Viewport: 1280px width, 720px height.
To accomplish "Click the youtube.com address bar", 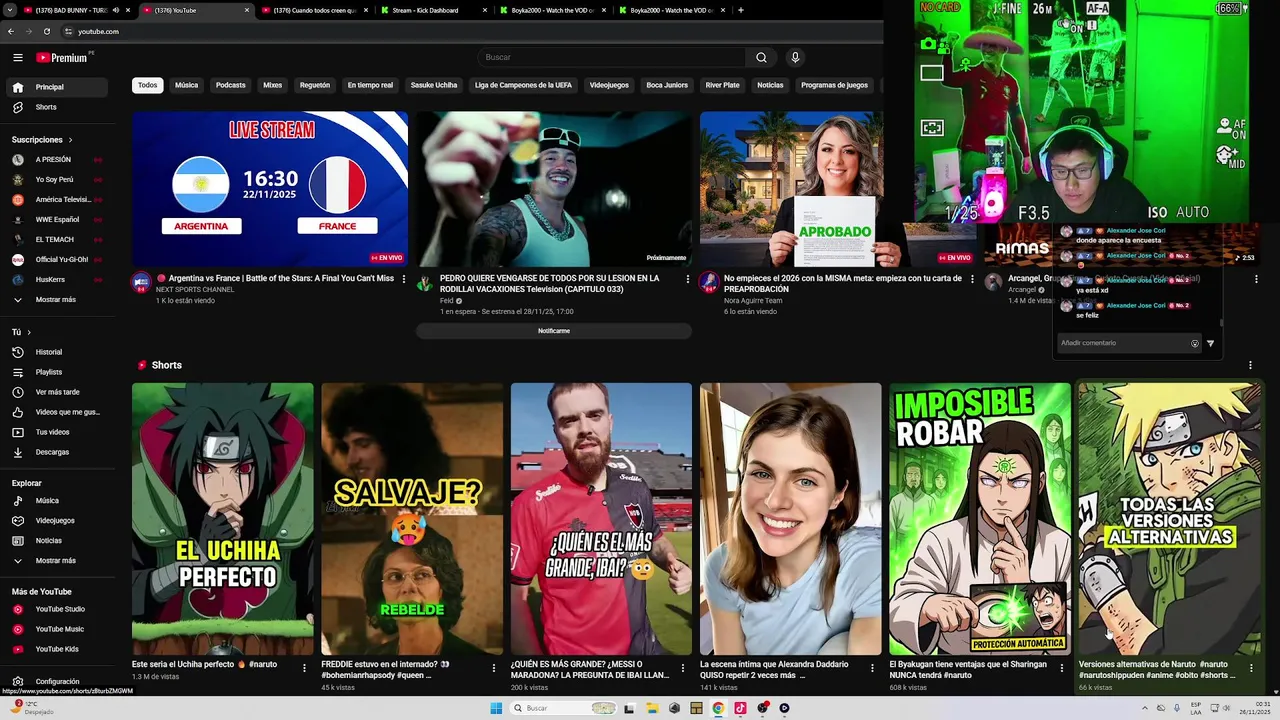I will click(470, 31).
